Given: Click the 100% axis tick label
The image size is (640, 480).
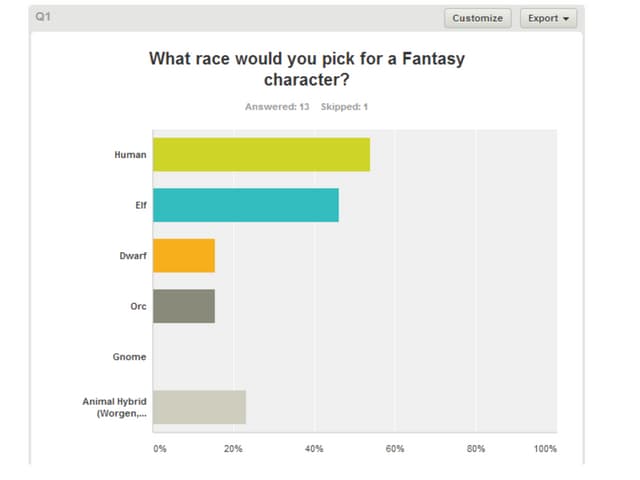Looking at the screenshot, I should click(x=545, y=449).
